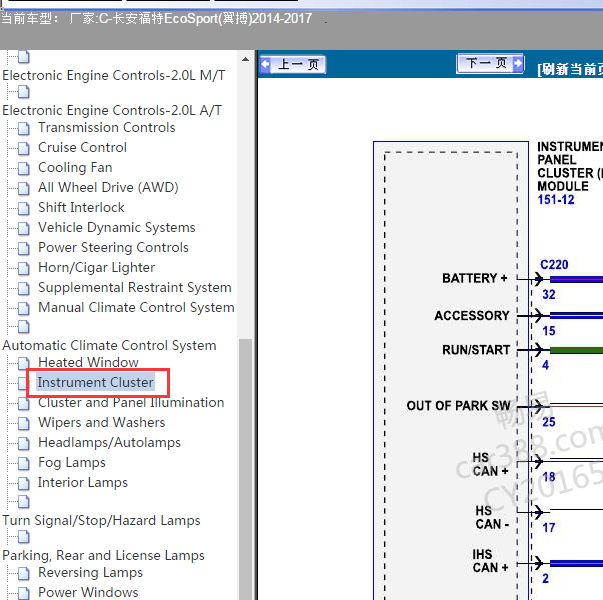The width and height of the screenshot is (603, 600).
Task: Click the page icon beside Transmission Controls
Action: (23, 128)
